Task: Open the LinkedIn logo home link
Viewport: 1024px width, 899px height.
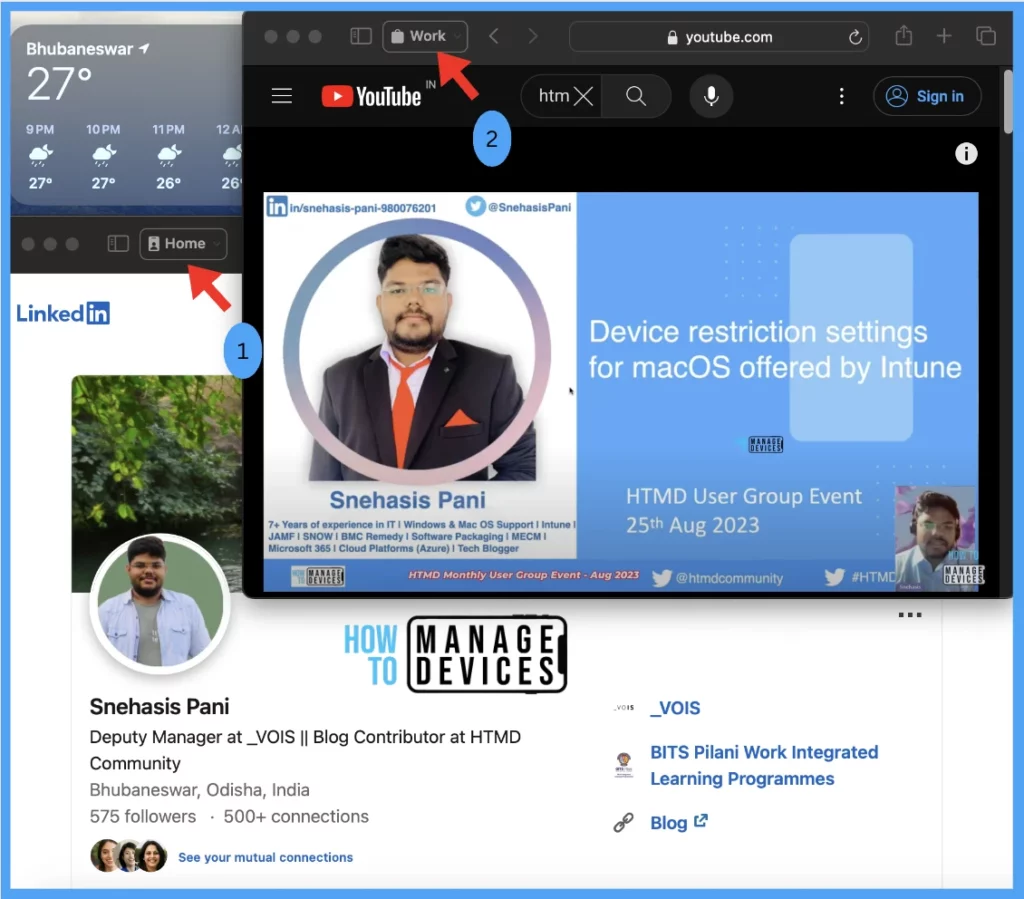Action: tap(63, 313)
